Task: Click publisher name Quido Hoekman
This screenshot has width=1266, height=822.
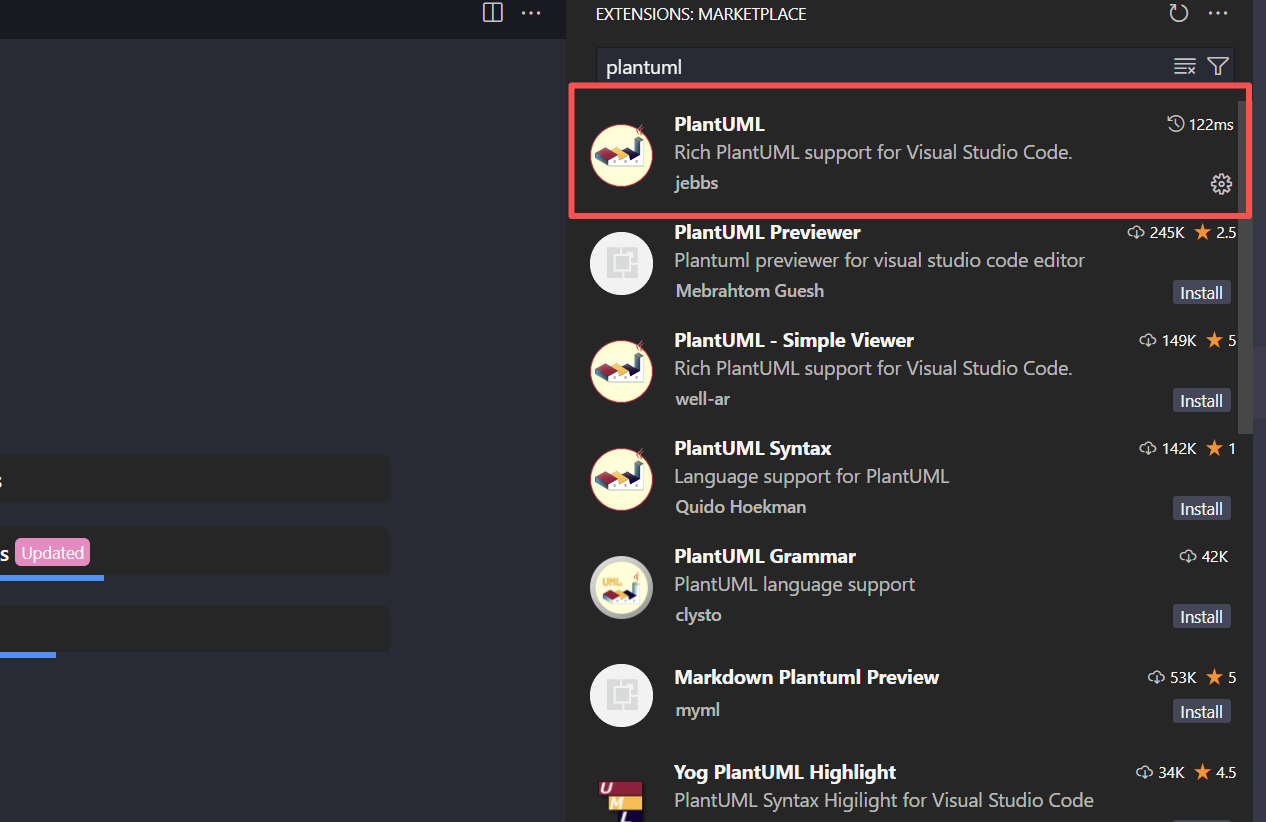Action: 741,507
